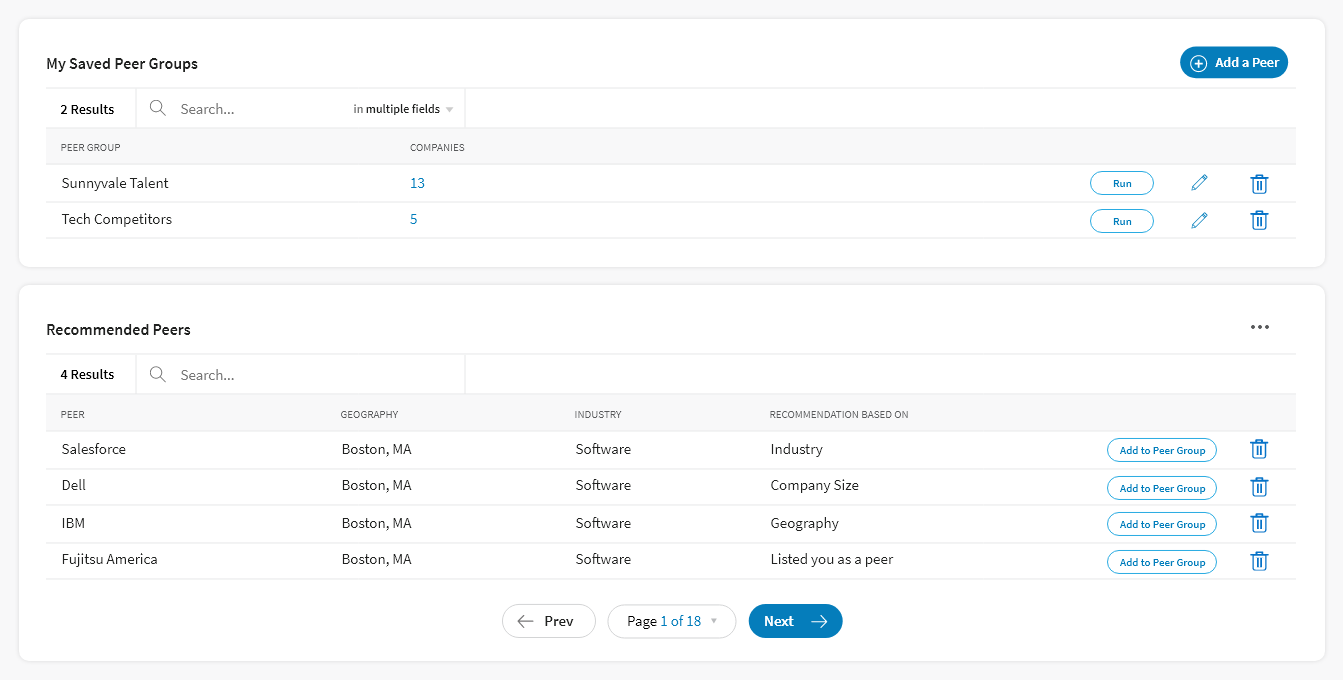Open the 13 companies link for Sunnyvale Talent
The image size is (1343, 680).
[x=417, y=183]
